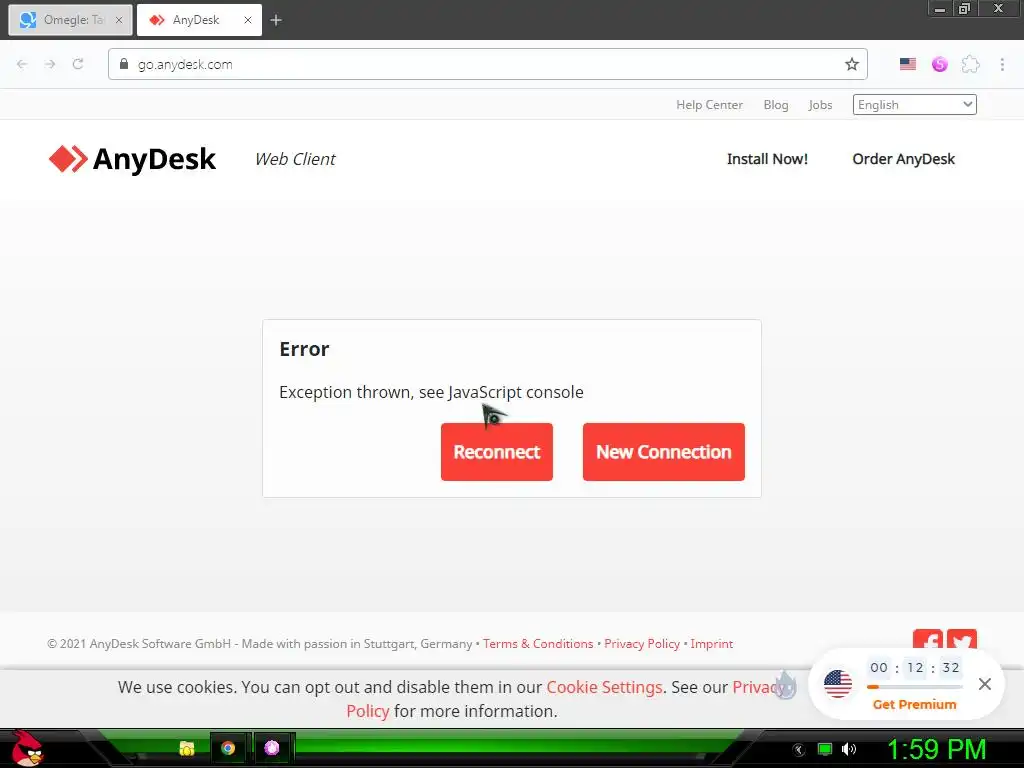This screenshot has width=1024, height=768.
Task: Switch to the Omegle tab
Action: (71, 20)
